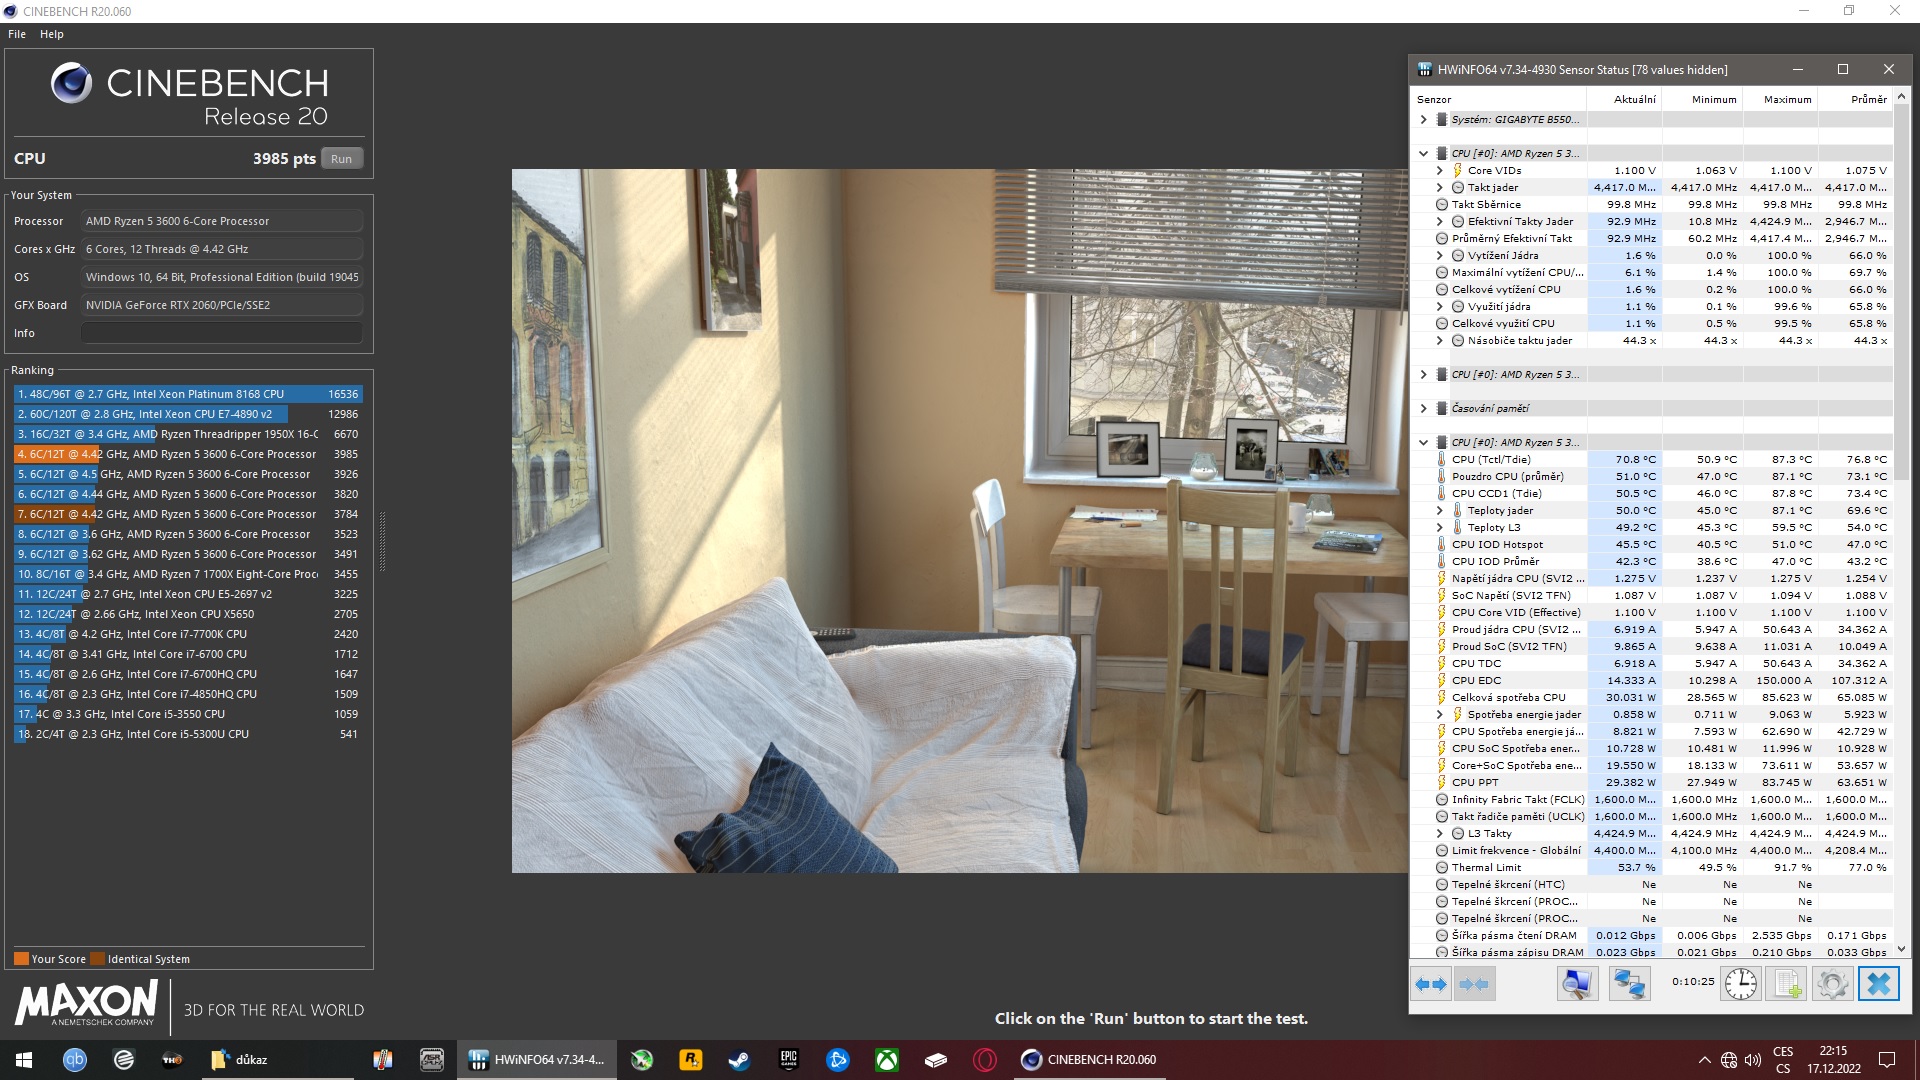Open the green Xbox app taskbar icon
Viewport: 1920px width, 1080px height.
(x=887, y=1060)
